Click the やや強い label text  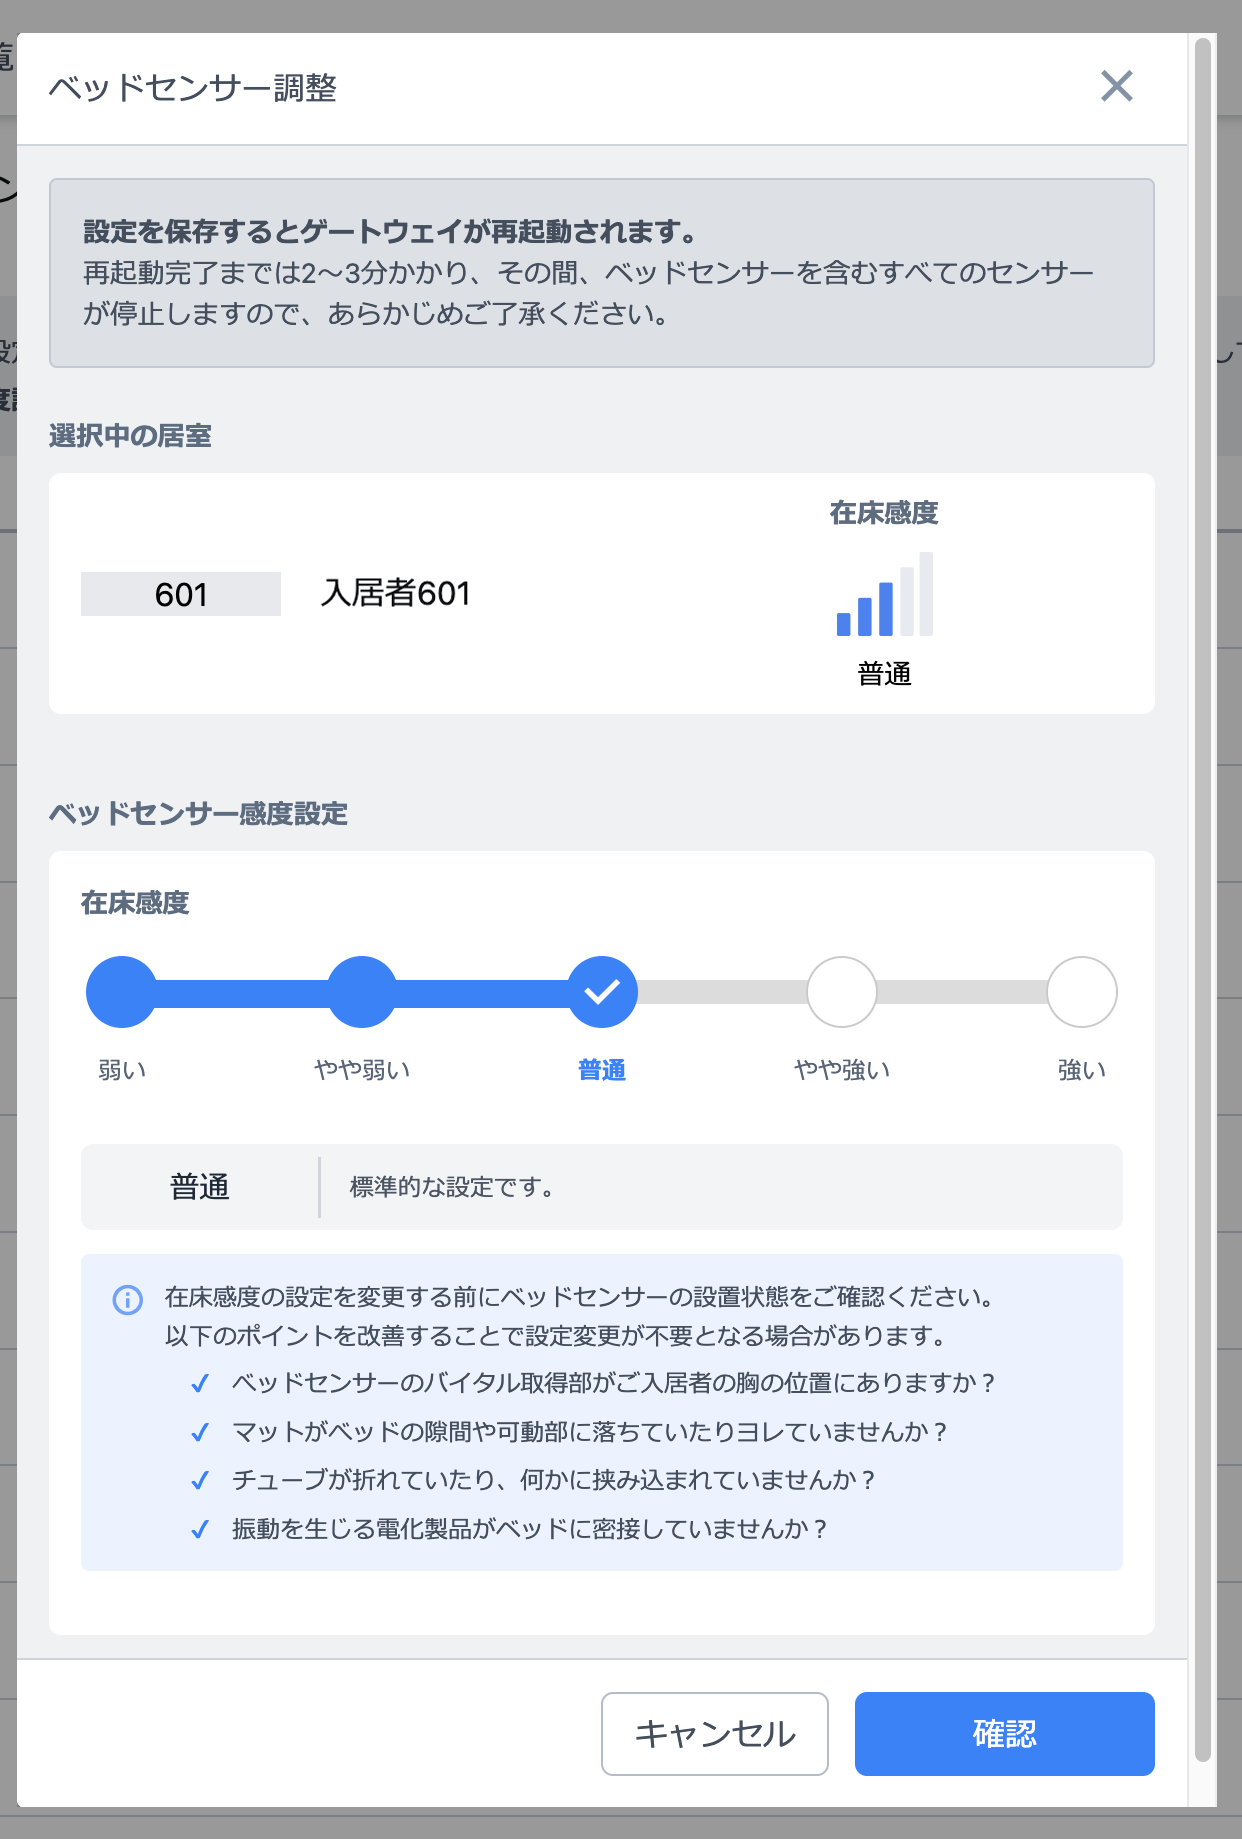pyautogui.click(x=842, y=1070)
